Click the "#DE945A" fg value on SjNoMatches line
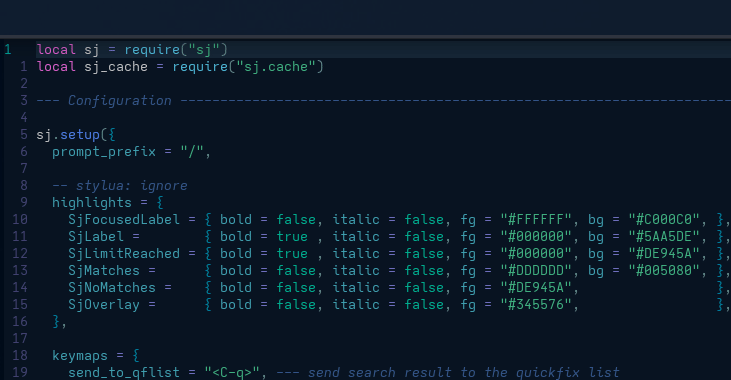Viewport: 731px width, 380px height. [x=536, y=287]
